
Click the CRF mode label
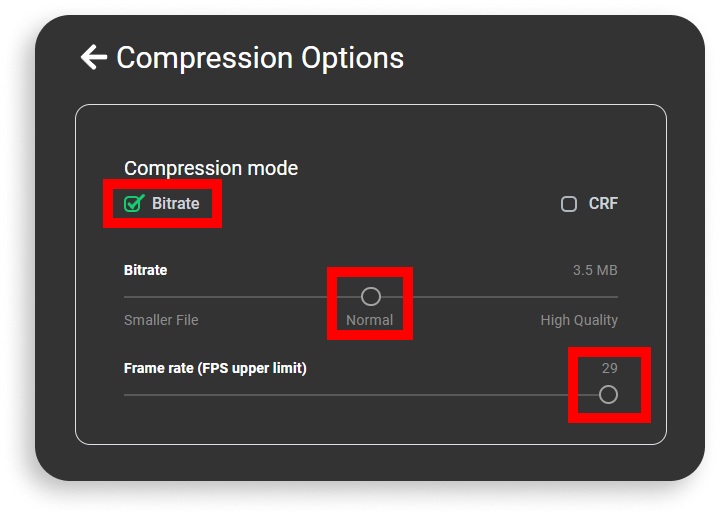tap(603, 203)
